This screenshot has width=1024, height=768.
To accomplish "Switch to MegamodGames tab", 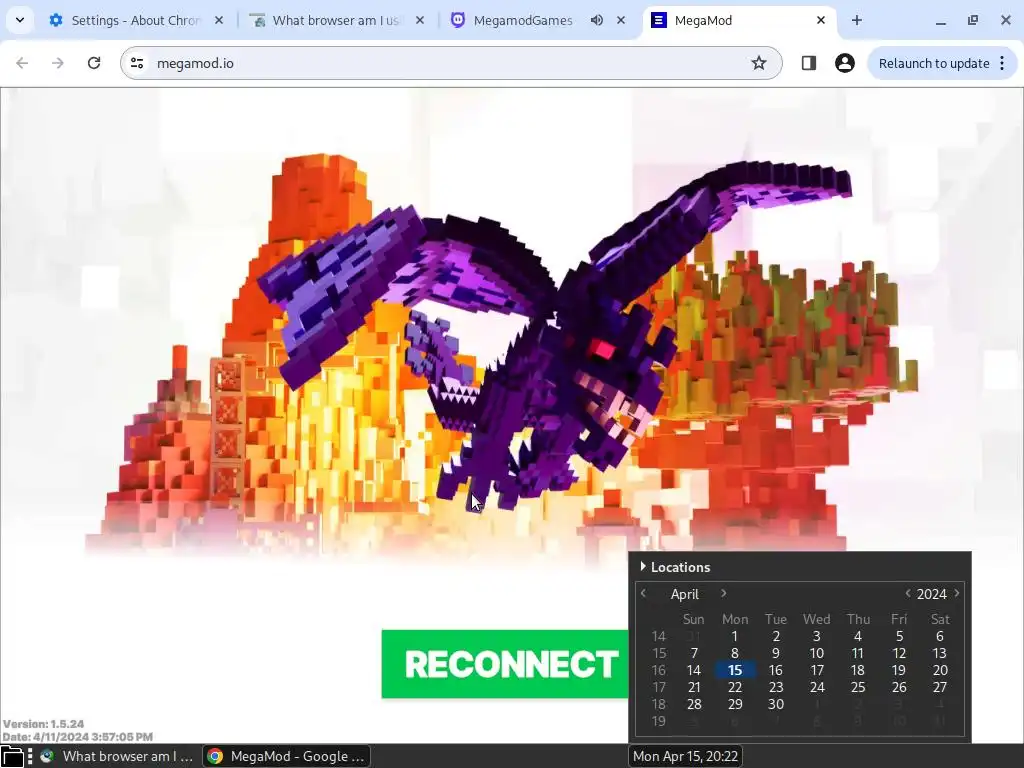I will 522,20.
